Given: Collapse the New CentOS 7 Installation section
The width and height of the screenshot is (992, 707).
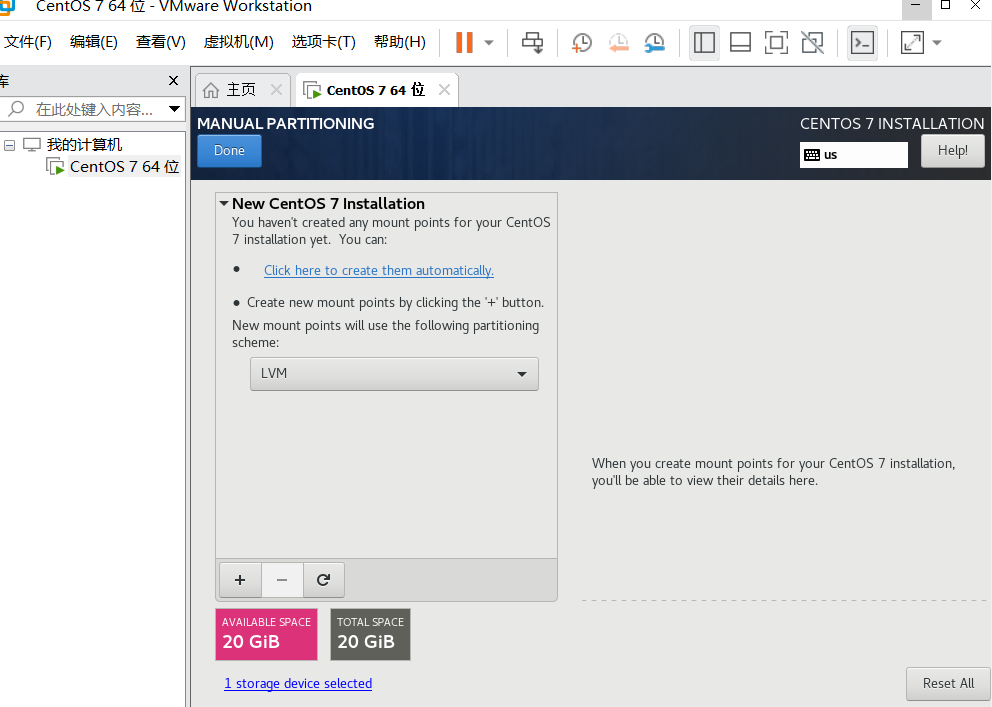Looking at the screenshot, I should point(224,204).
